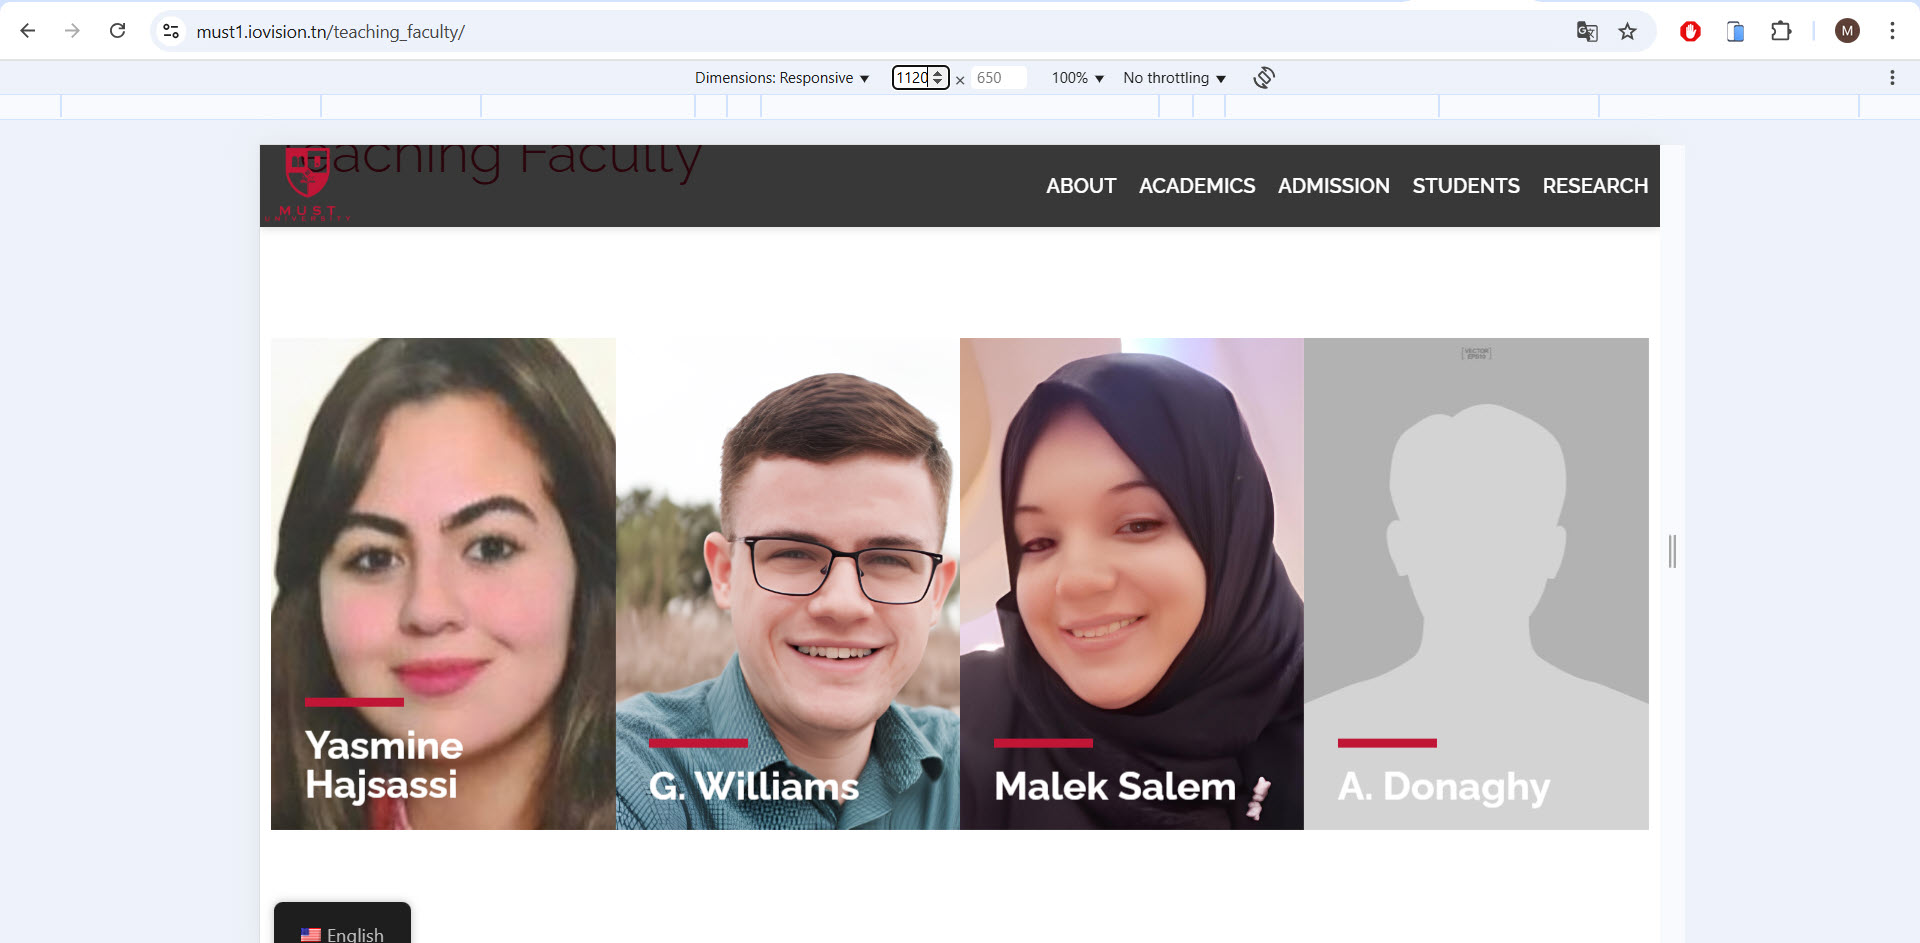Viewport: 1920px width, 943px height.
Task: Bookmark this page with the star icon
Action: click(x=1628, y=32)
